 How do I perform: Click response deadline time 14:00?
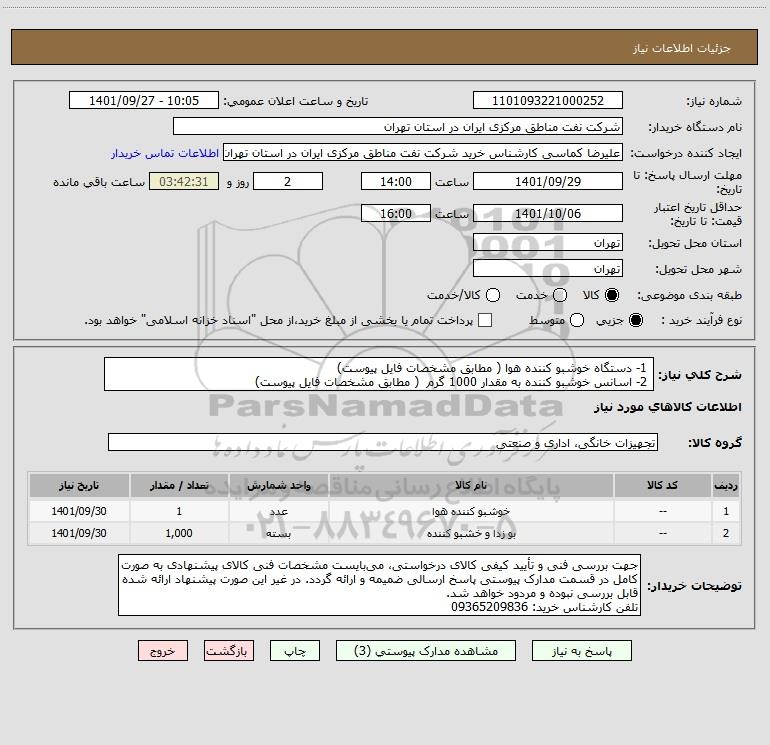click(396, 181)
